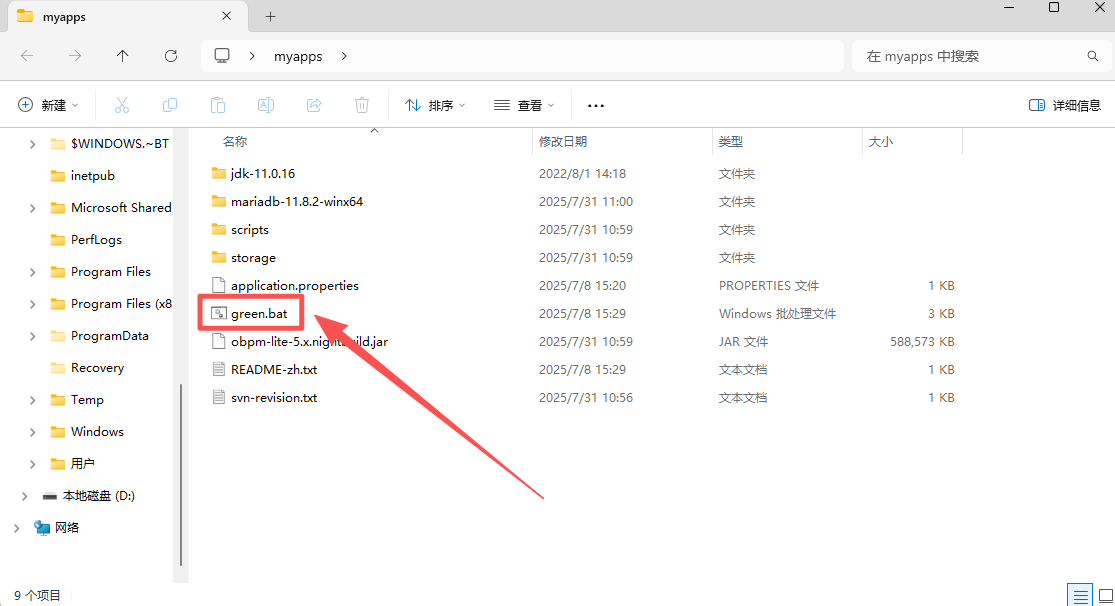Open the 排序 sort dropdown

[x=435, y=105]
